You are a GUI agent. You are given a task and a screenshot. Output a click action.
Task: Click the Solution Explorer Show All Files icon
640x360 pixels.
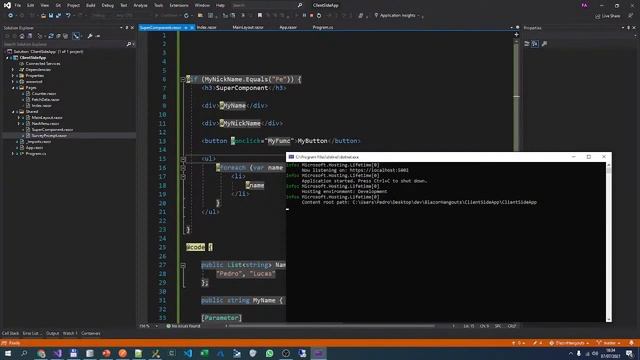pyautogui.click(x=65, y=36)
